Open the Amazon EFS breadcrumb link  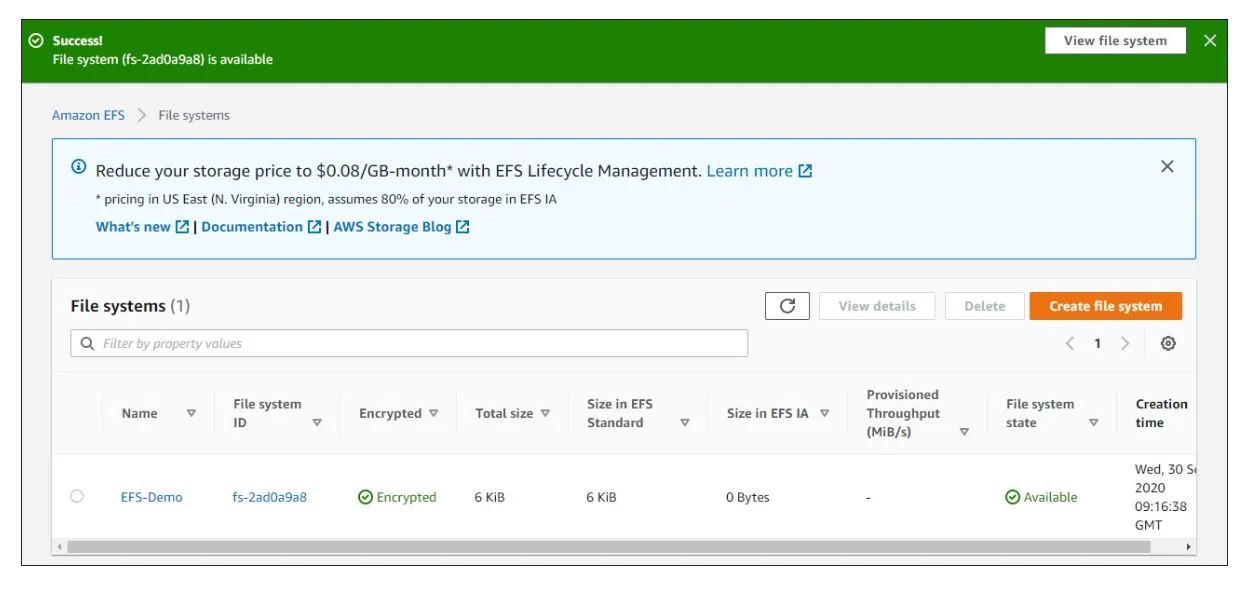88,115
